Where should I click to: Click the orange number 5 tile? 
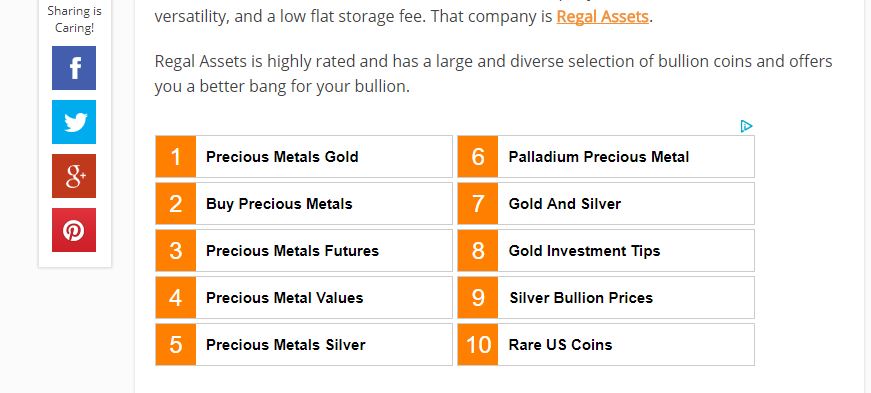coord(176,345)
